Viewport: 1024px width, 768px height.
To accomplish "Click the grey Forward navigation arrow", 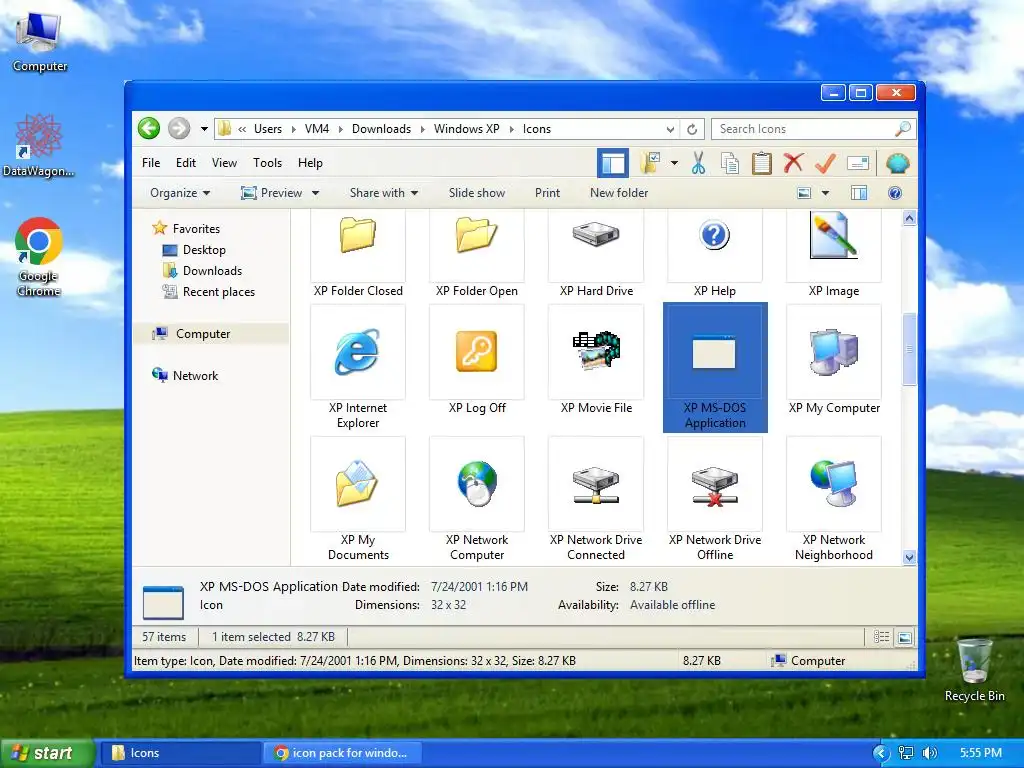I will (179, 129).
